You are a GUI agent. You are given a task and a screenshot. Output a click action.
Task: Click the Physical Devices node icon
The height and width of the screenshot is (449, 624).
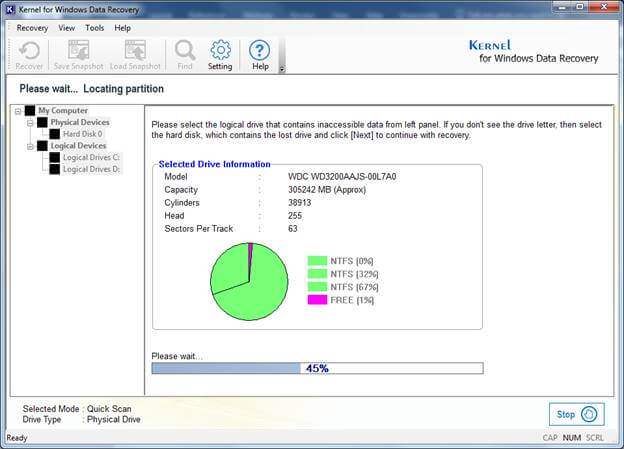[x=42, y=122]
